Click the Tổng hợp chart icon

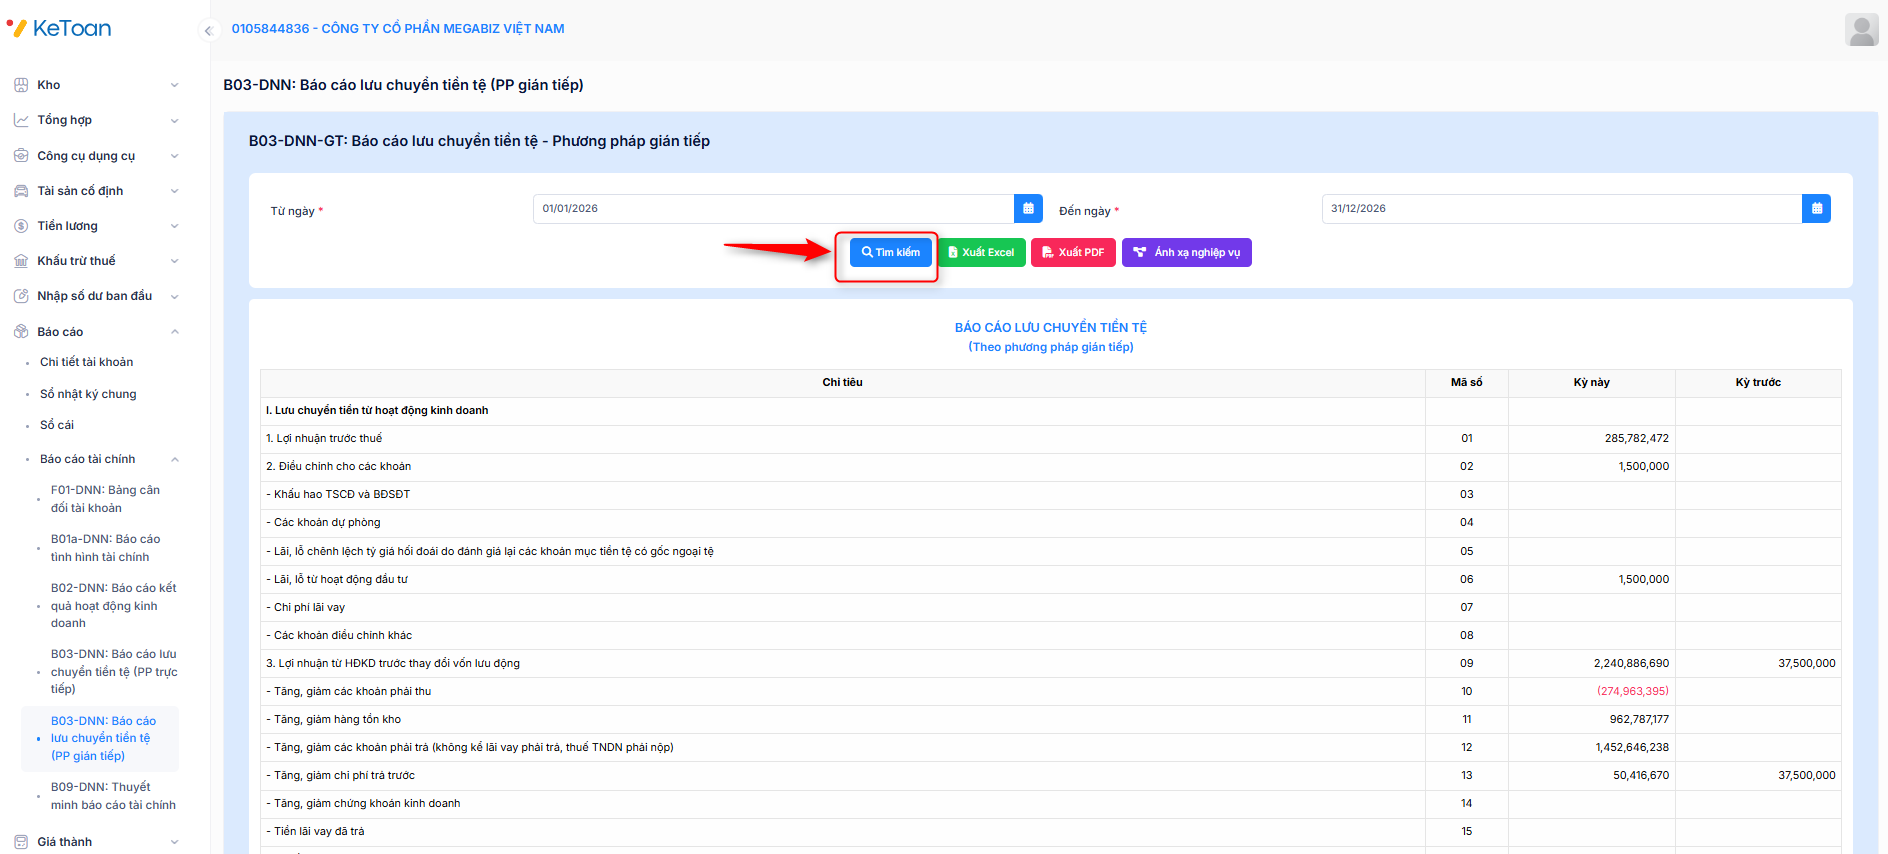click(x=21, y=120)
